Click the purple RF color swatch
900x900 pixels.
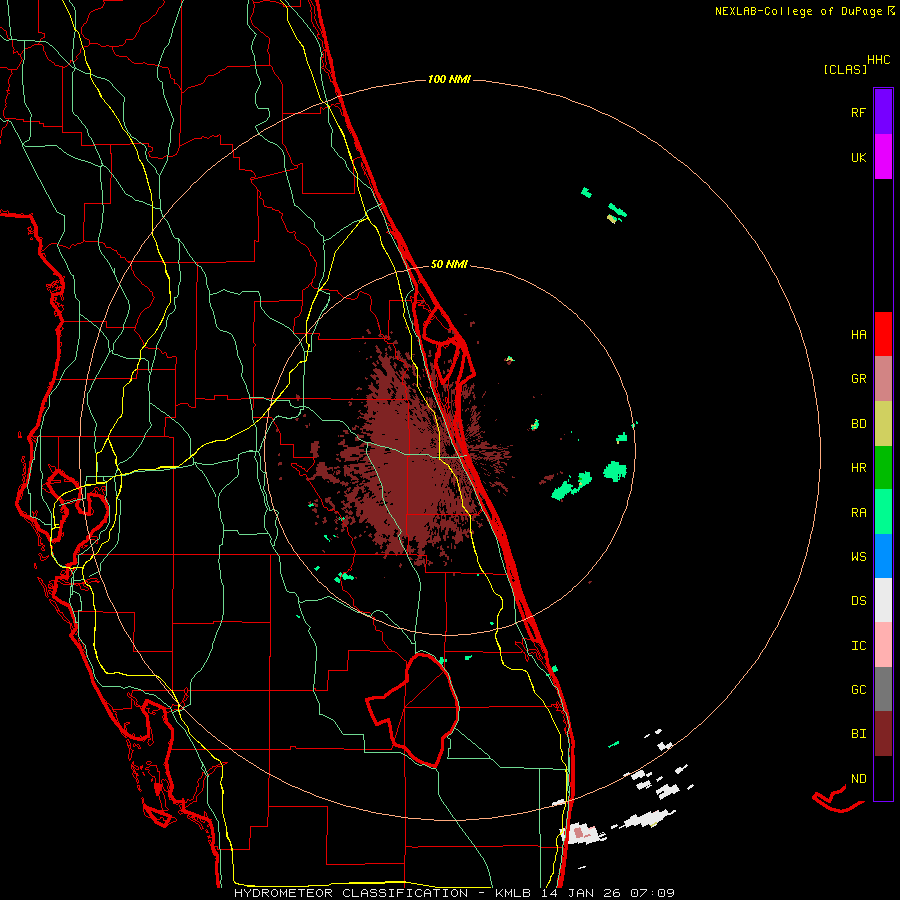pos(883,112)
